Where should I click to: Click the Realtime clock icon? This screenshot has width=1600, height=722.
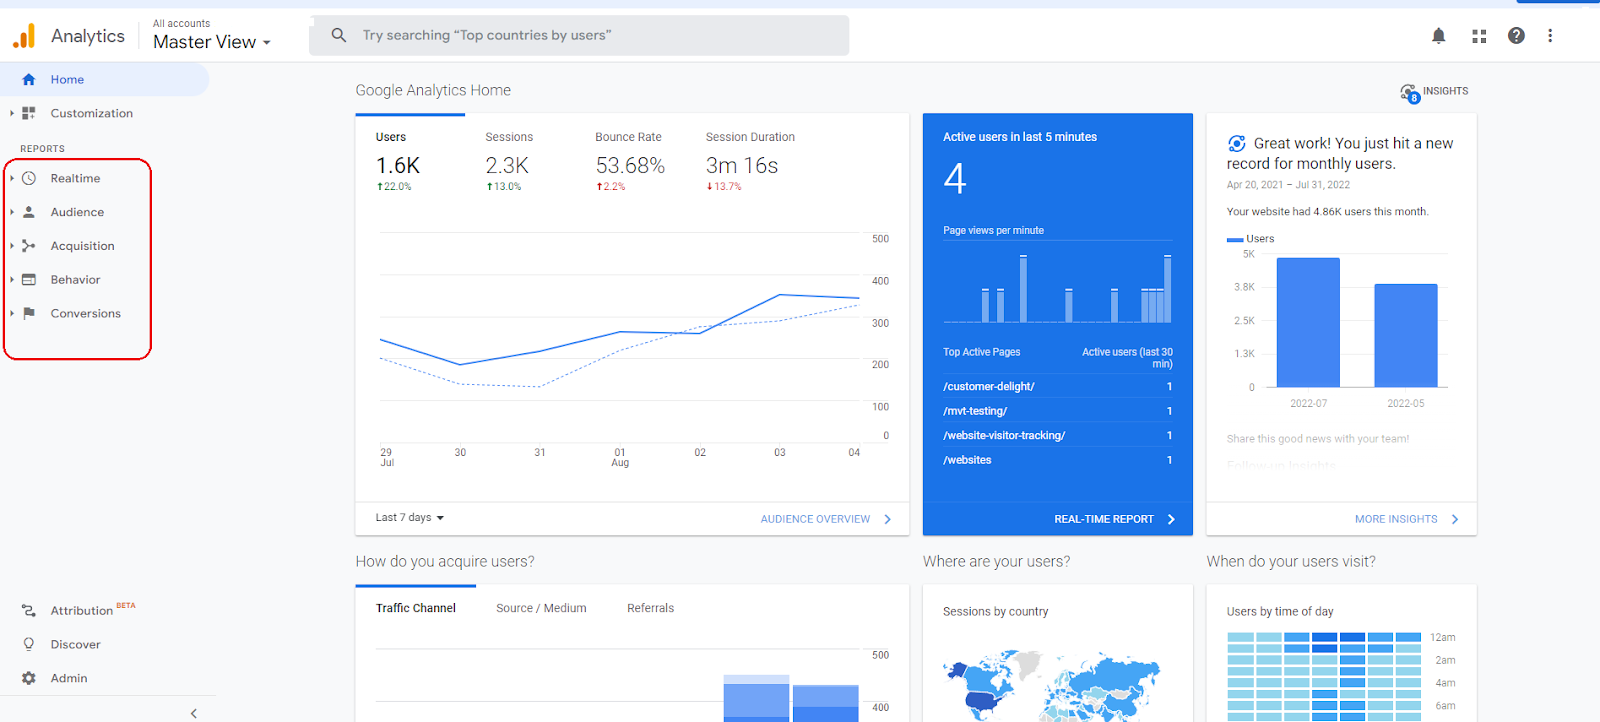click(29, 178)
